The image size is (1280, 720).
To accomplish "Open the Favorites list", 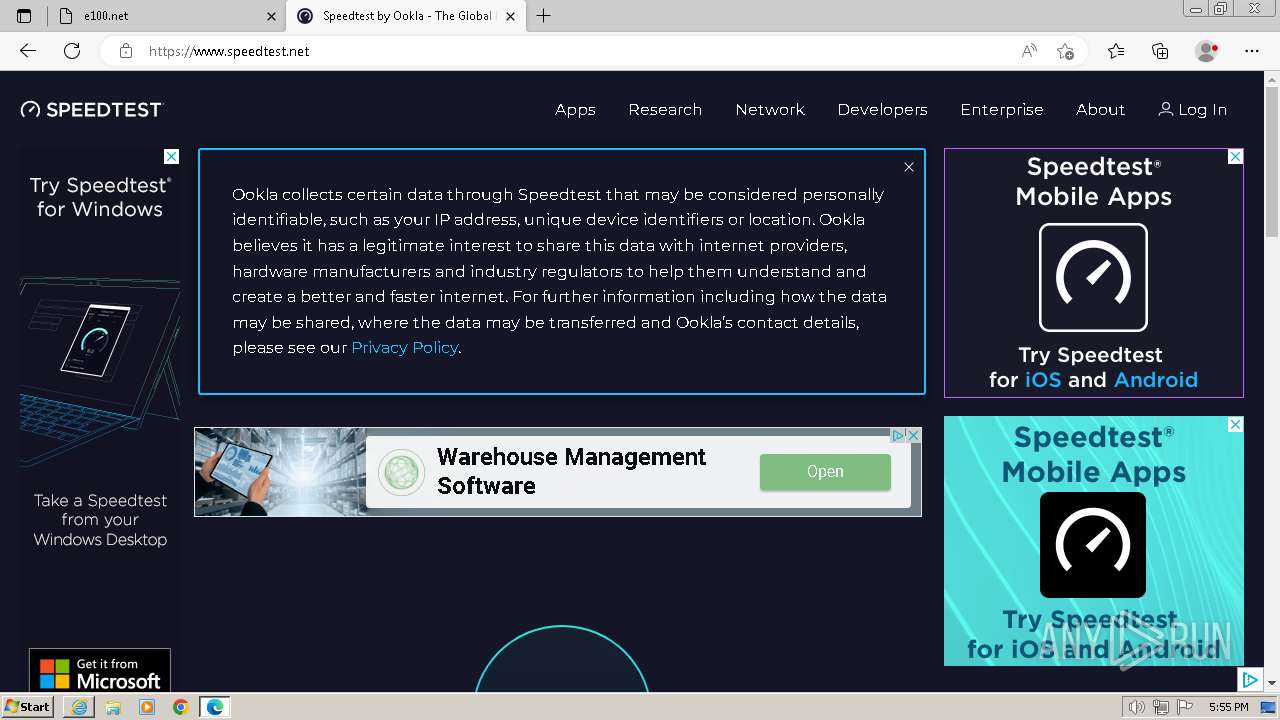I will (x=1116, y=51).
